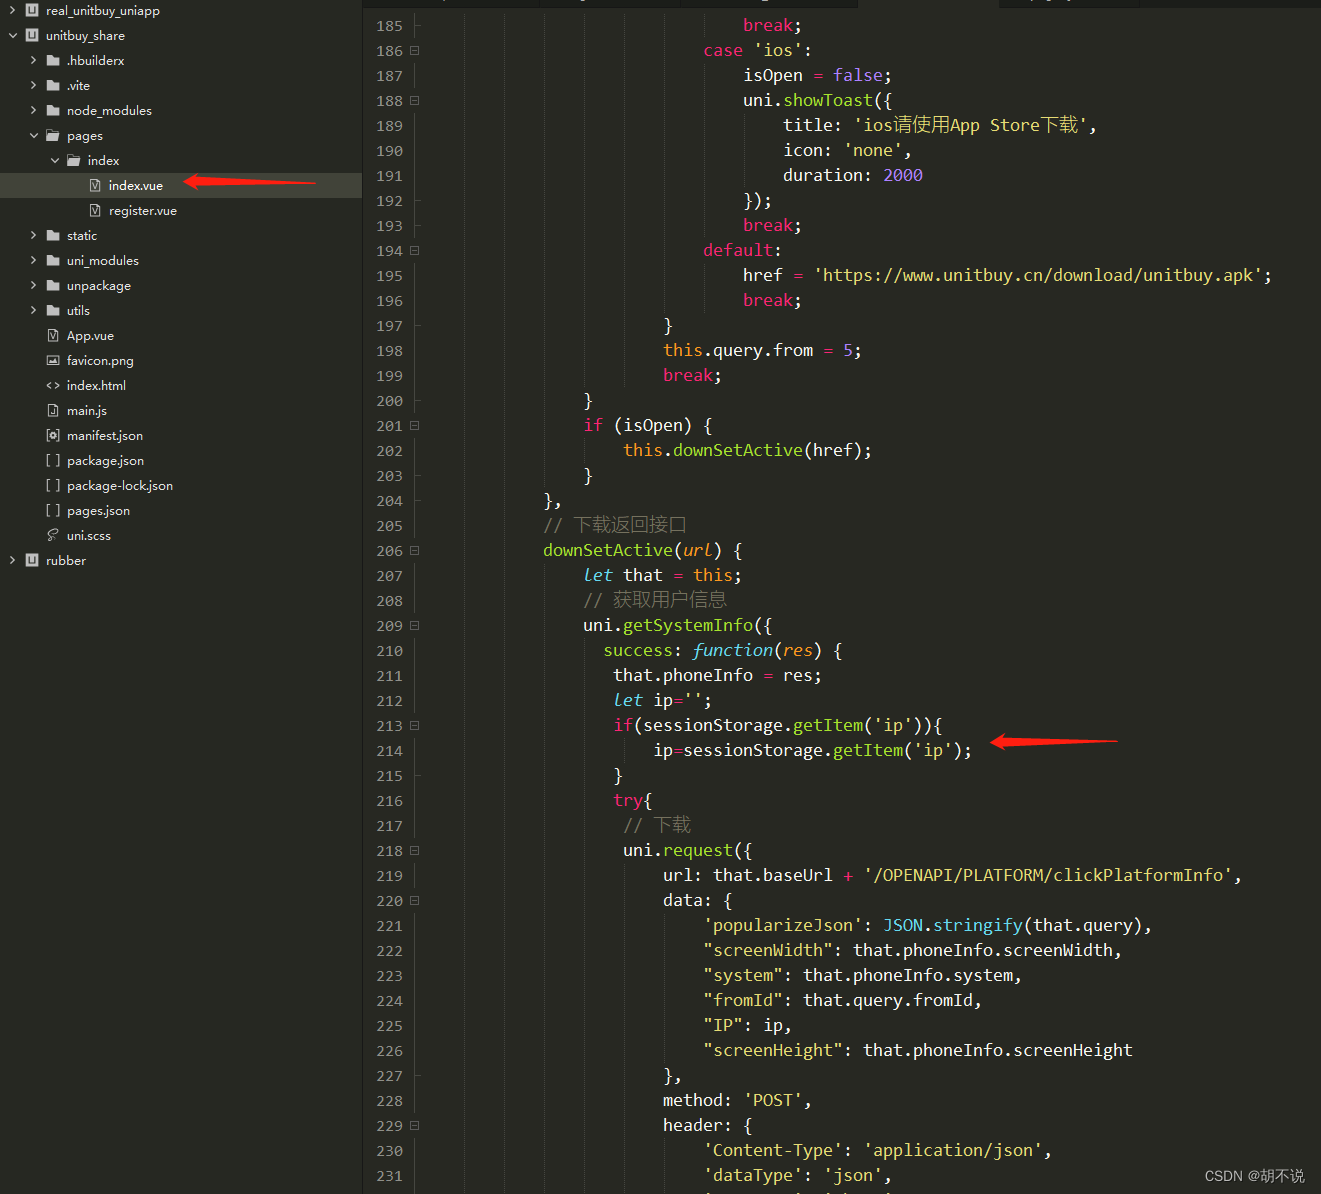Fold code block at line 186

415,50
